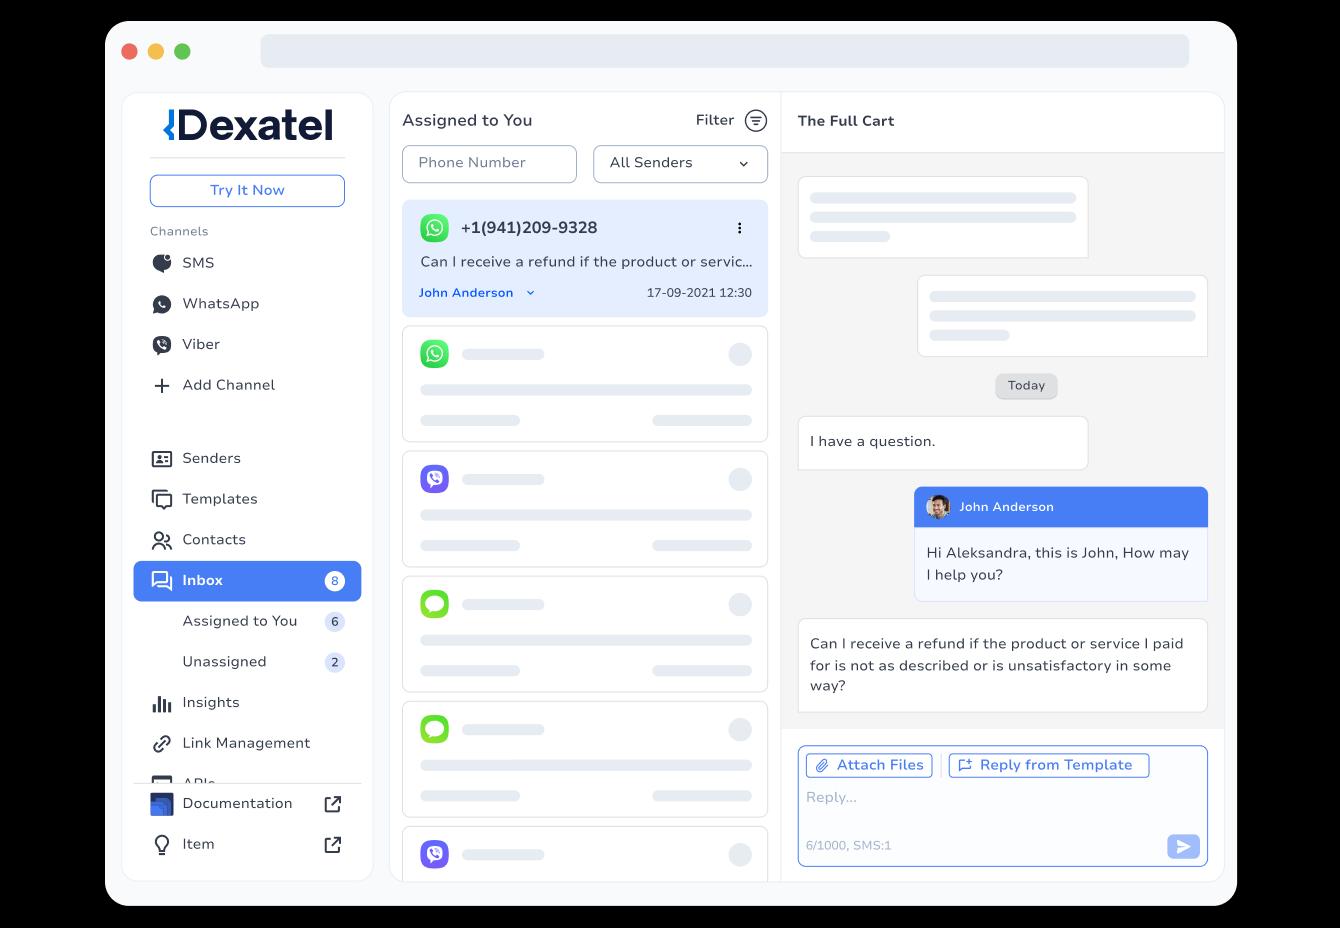The height and width of the screenshot is (928, 1340).
Task: Click the Link Management chain icon
Action: click(x=161, y=744)
